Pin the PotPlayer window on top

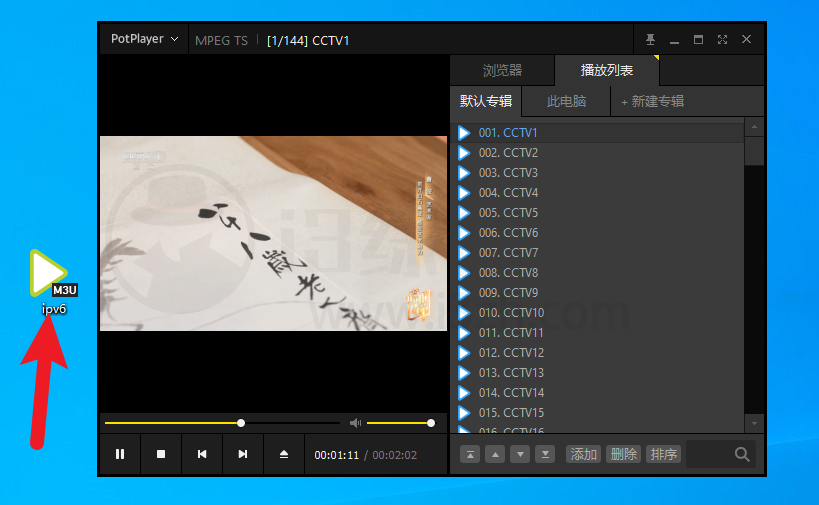pos(650,39)
